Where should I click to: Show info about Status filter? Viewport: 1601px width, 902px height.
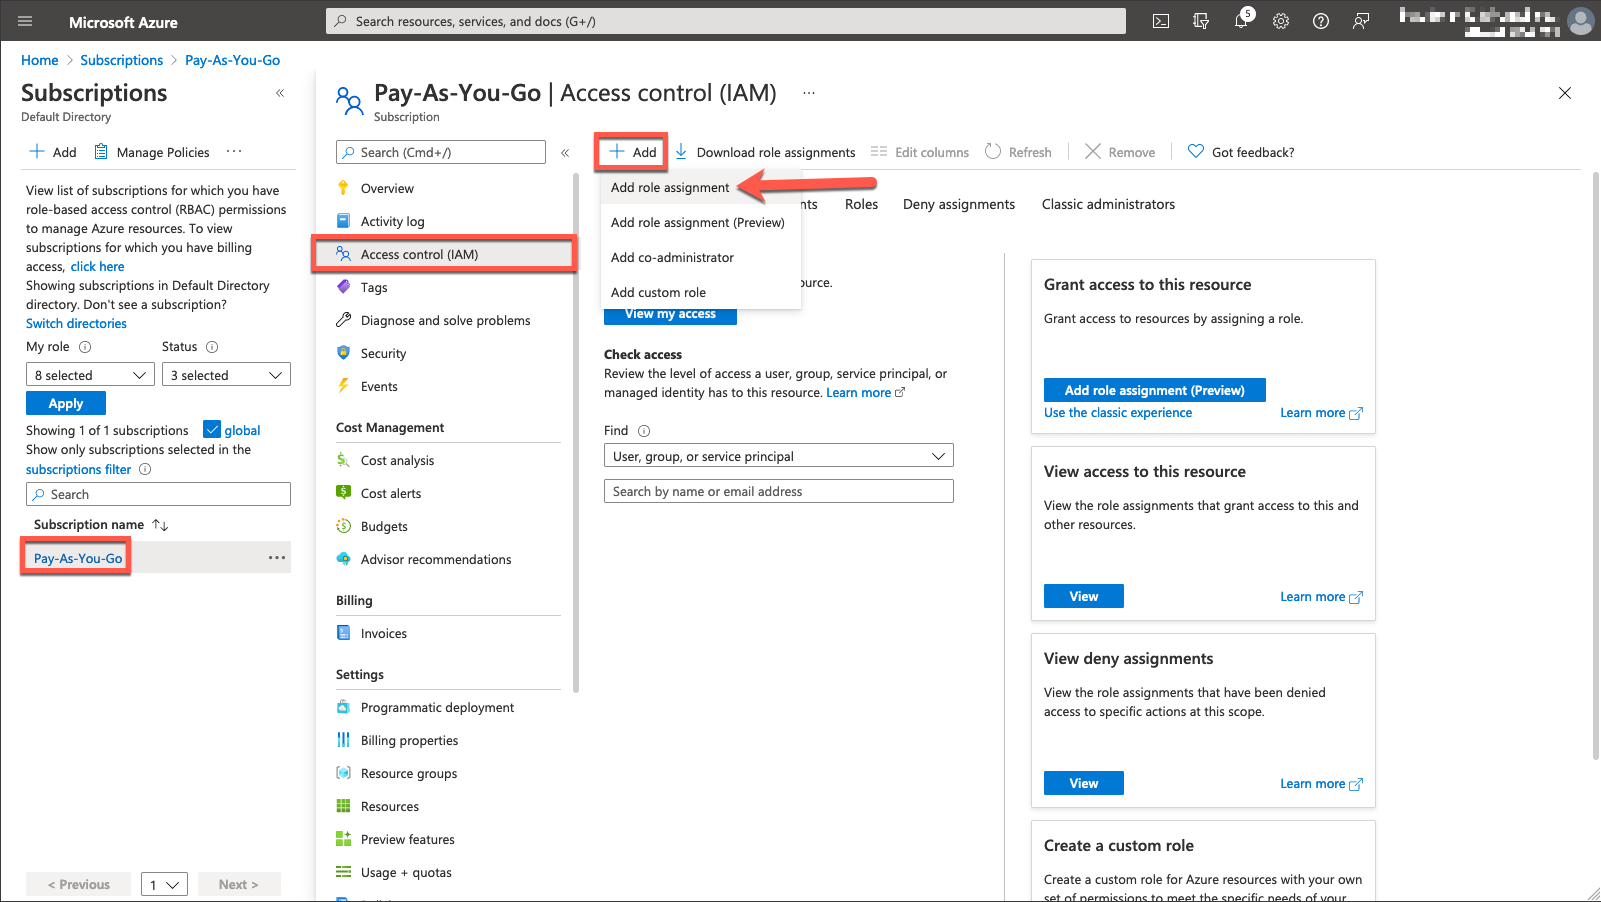[212, 347]
